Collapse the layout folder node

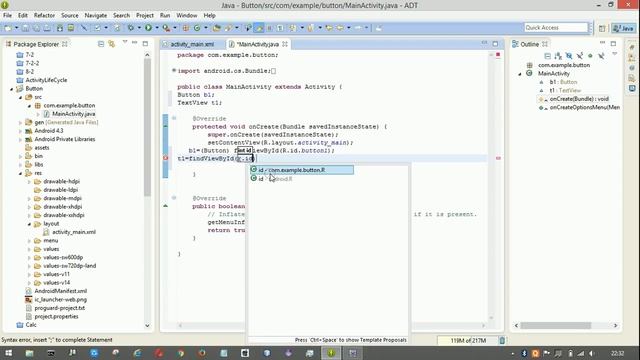tap(29, 224)
